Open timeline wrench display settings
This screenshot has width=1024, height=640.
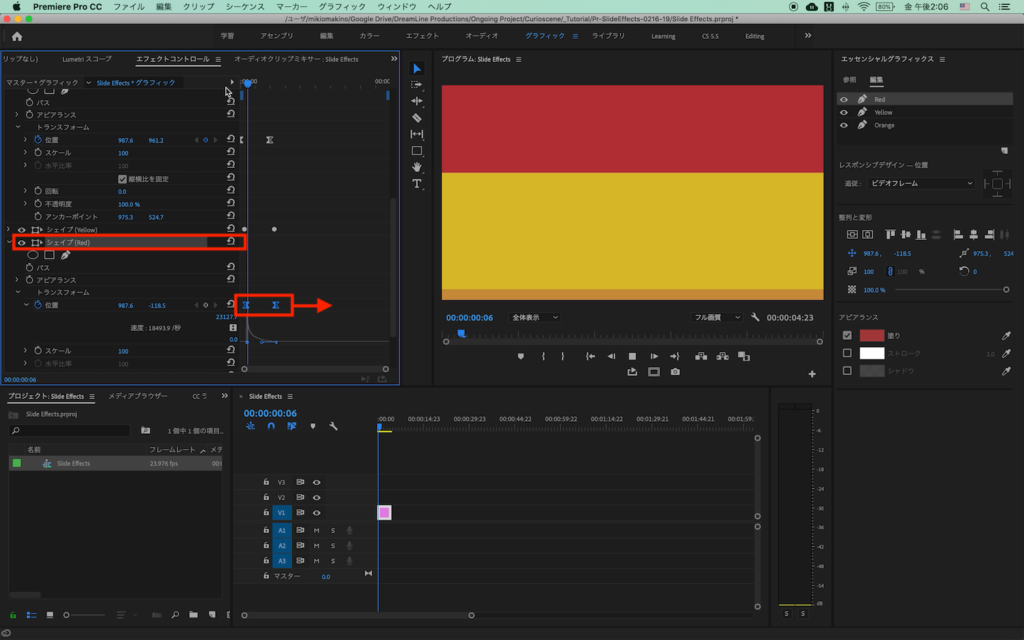(333, 426)
